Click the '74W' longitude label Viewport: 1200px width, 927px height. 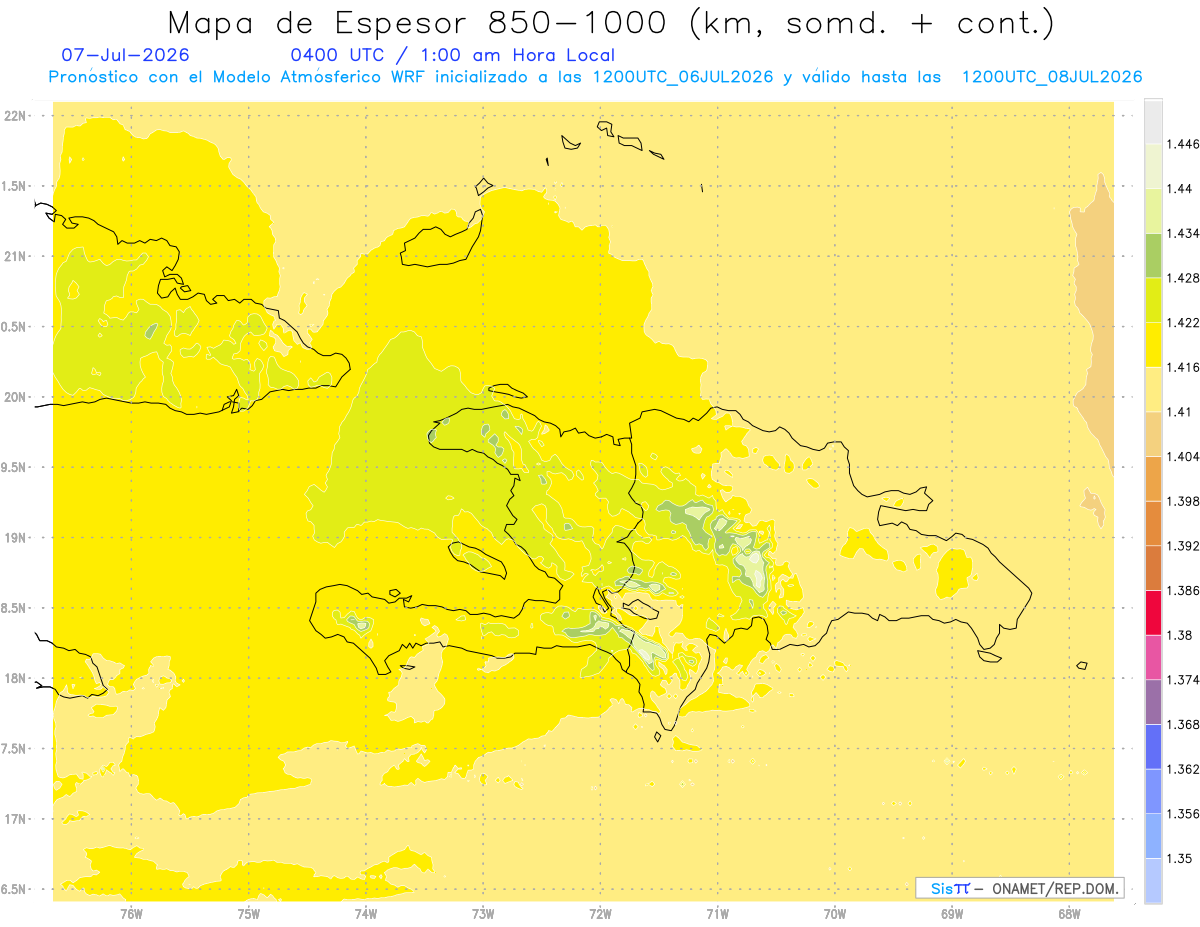point(366,913)
